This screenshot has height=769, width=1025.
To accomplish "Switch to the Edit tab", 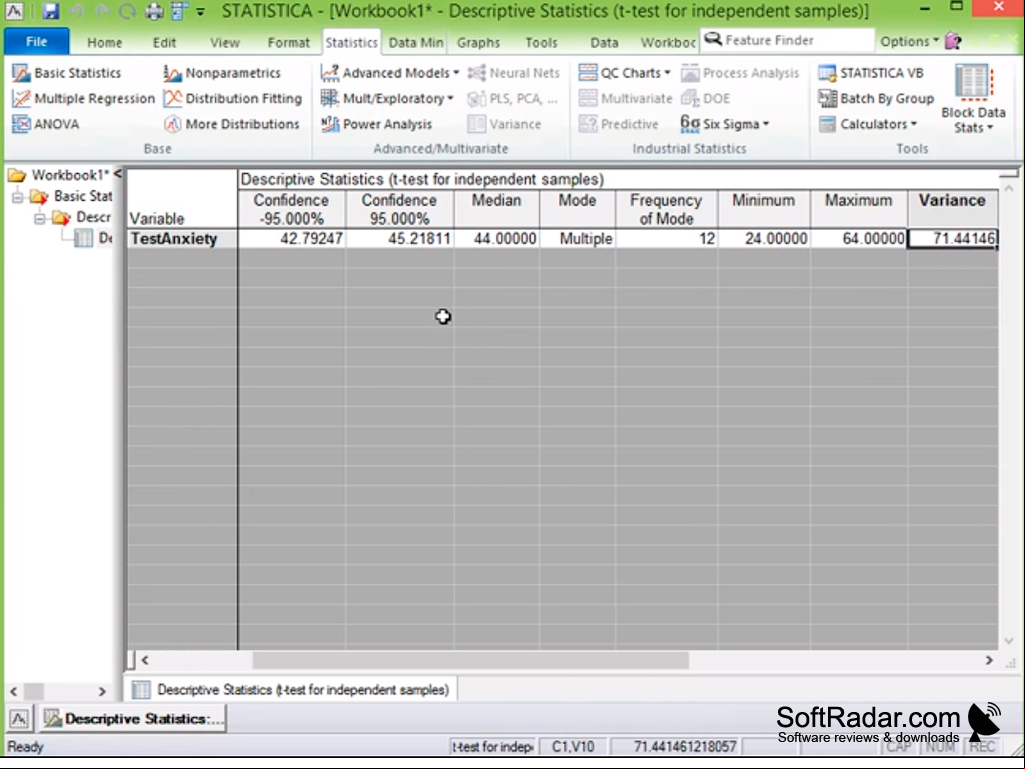I will pos(164,43).
